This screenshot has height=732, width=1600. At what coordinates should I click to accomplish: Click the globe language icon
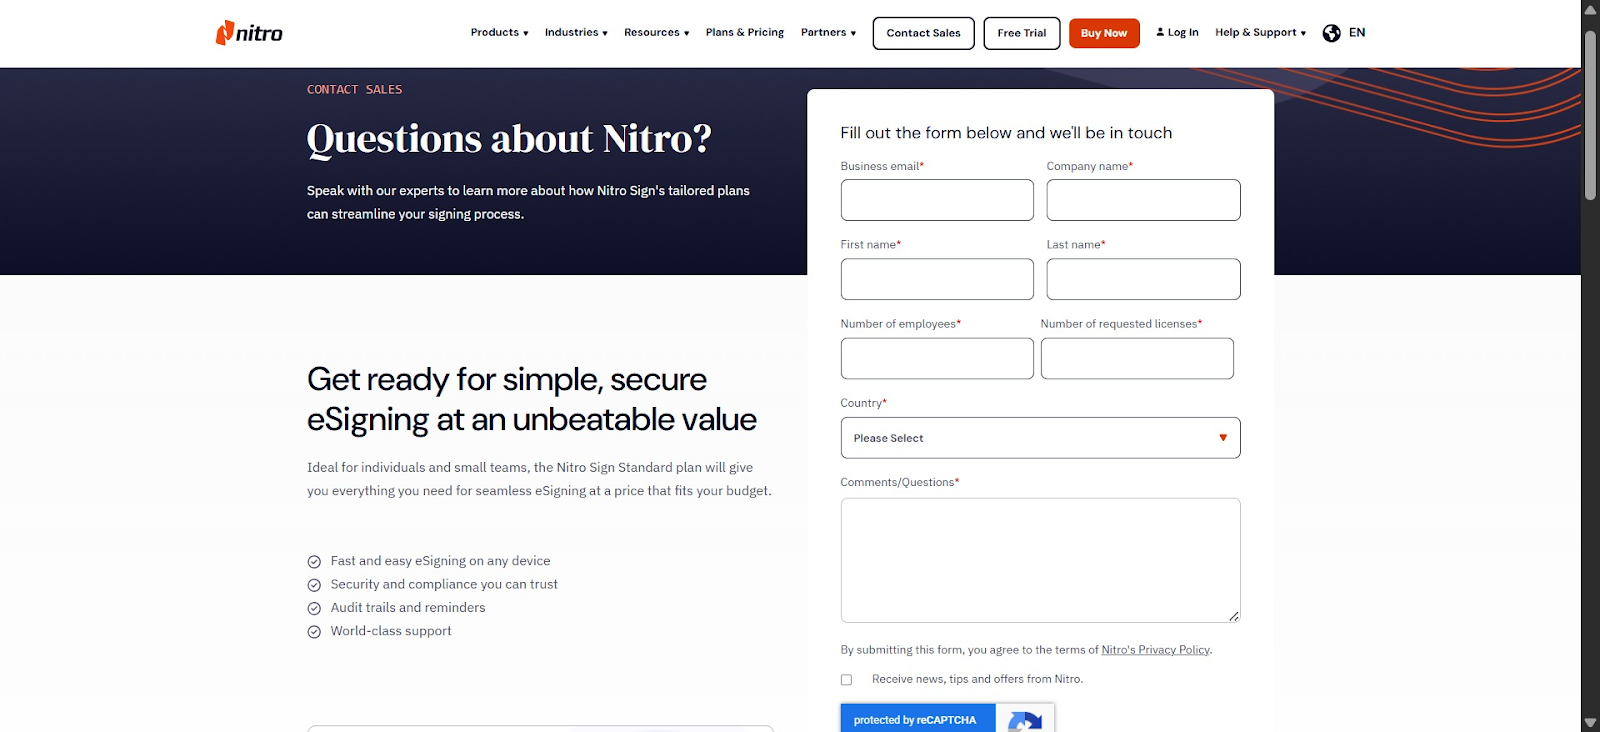coord(1331,33)
